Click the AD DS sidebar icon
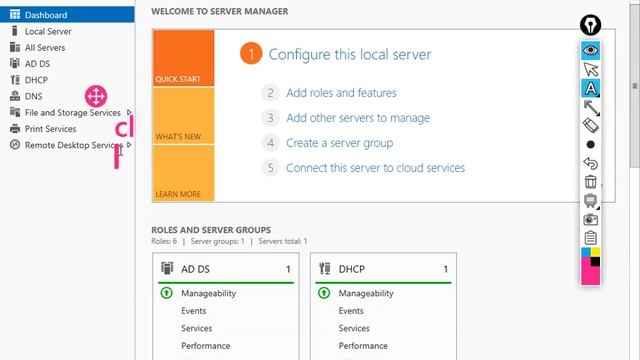The width and height of the screenshot is (640, 360). [x=15, y=63]
